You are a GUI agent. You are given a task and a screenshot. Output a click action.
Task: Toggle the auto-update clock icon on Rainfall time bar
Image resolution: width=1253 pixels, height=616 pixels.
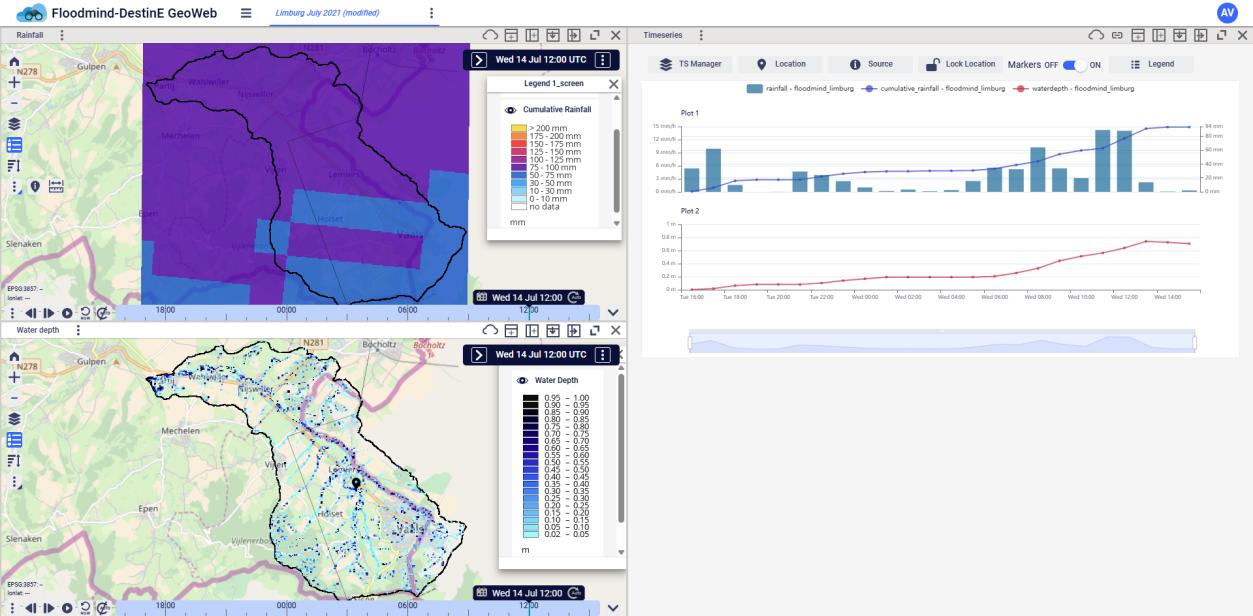(x=574, y=297)
